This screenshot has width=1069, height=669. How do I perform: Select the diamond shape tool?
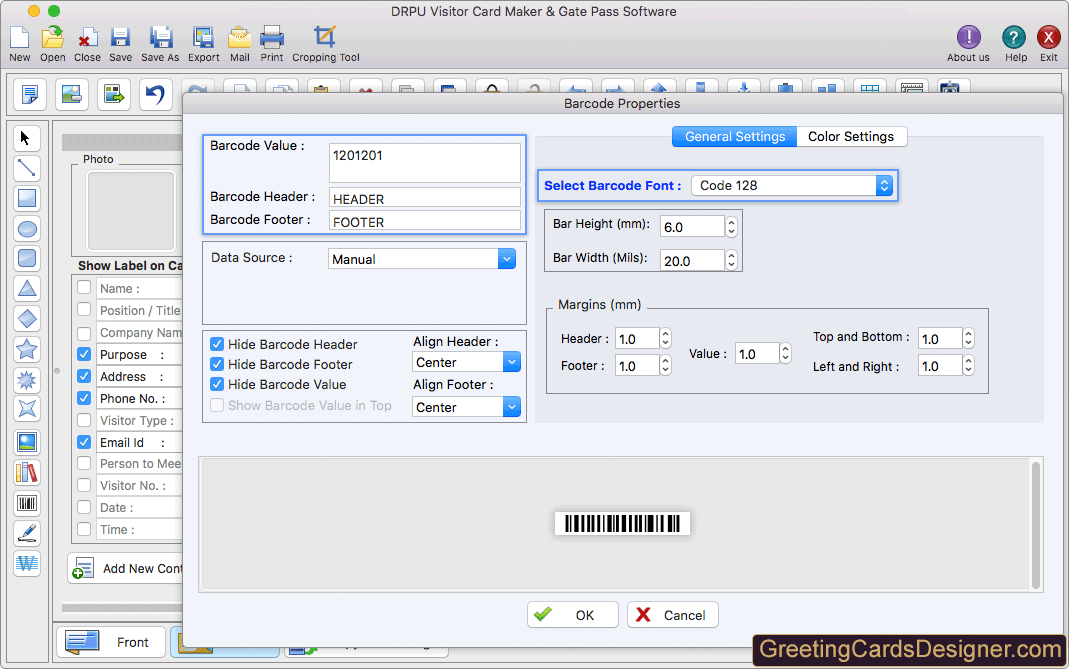click(x=27, y=318)
